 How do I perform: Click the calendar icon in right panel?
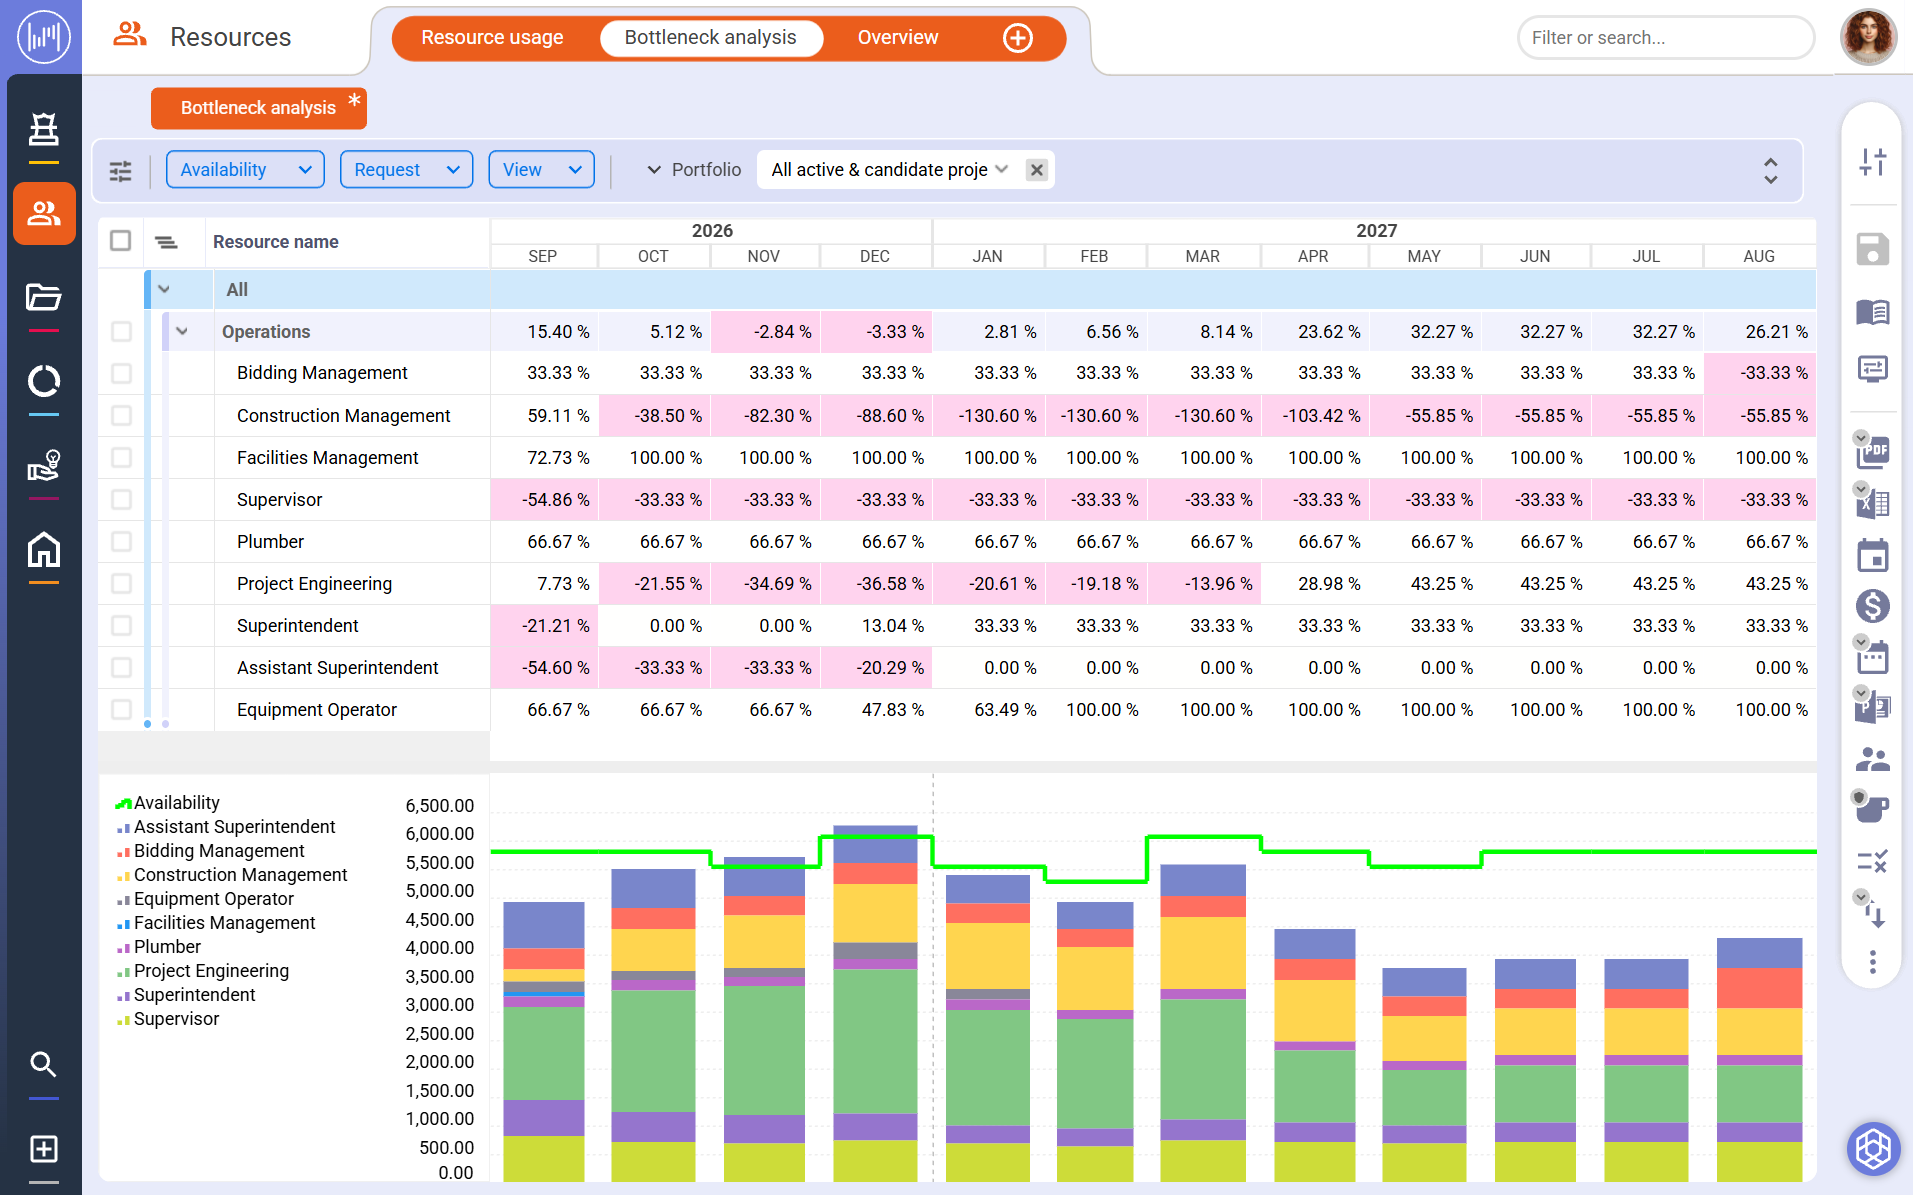1873,555
